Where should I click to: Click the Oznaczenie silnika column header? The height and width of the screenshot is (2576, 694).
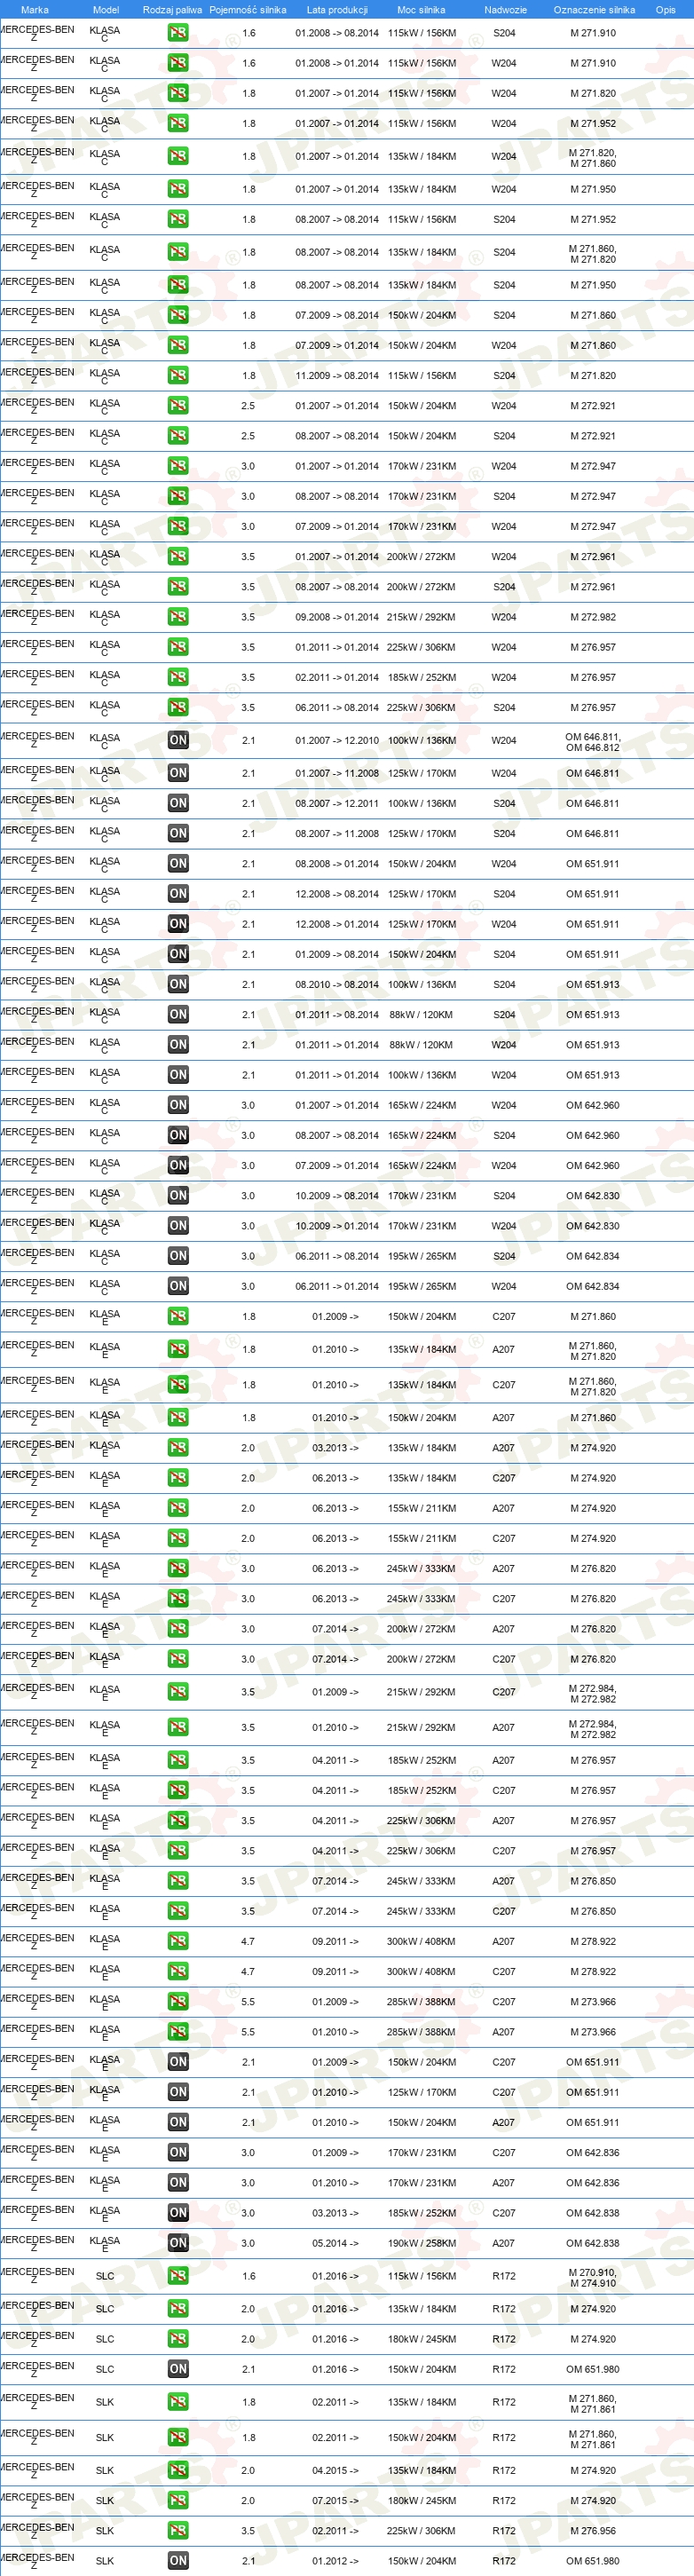[x=594, y=10]
